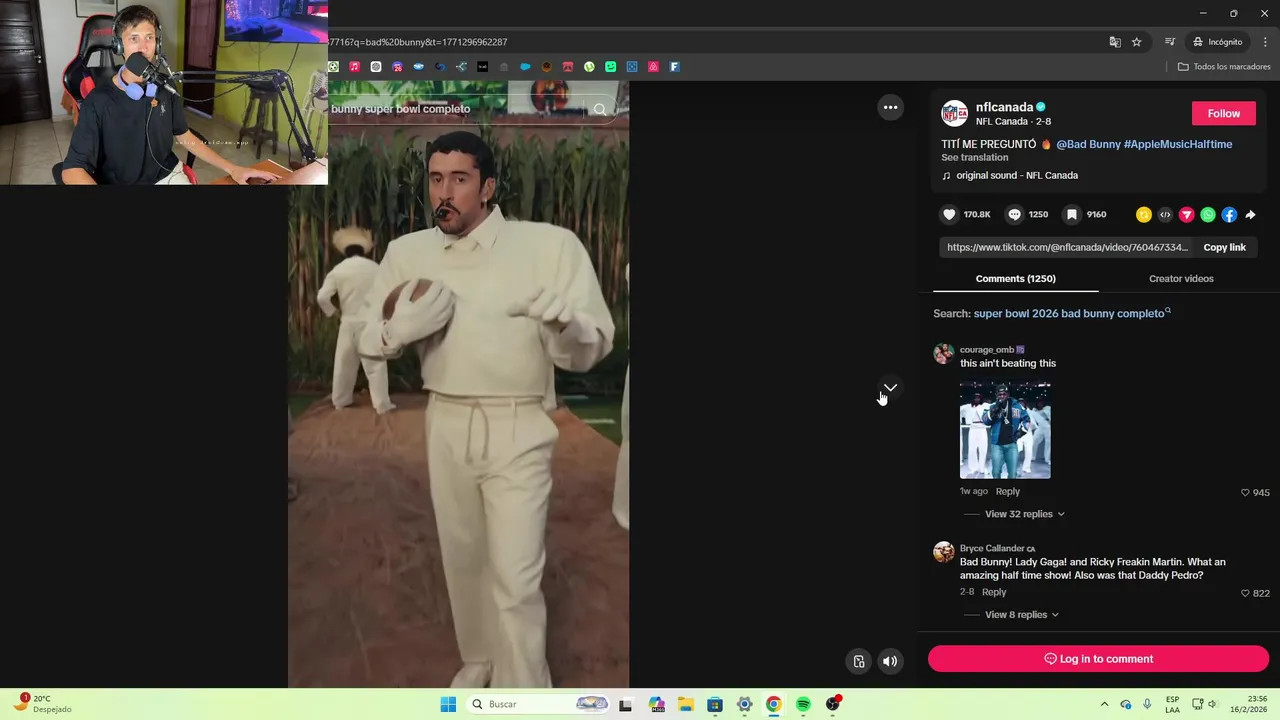
Task: Click the ESP LAA language indicator
Action: click(x=1172, y=704)
